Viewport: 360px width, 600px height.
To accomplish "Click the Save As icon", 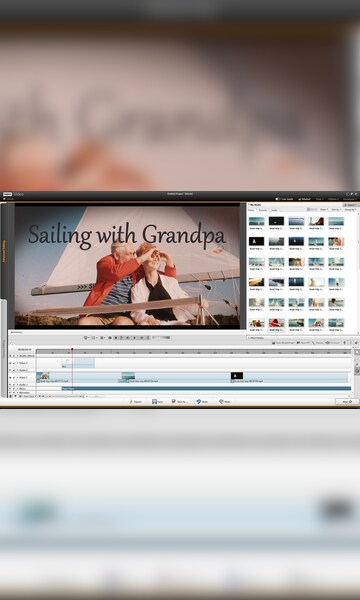I will point(174,402).
